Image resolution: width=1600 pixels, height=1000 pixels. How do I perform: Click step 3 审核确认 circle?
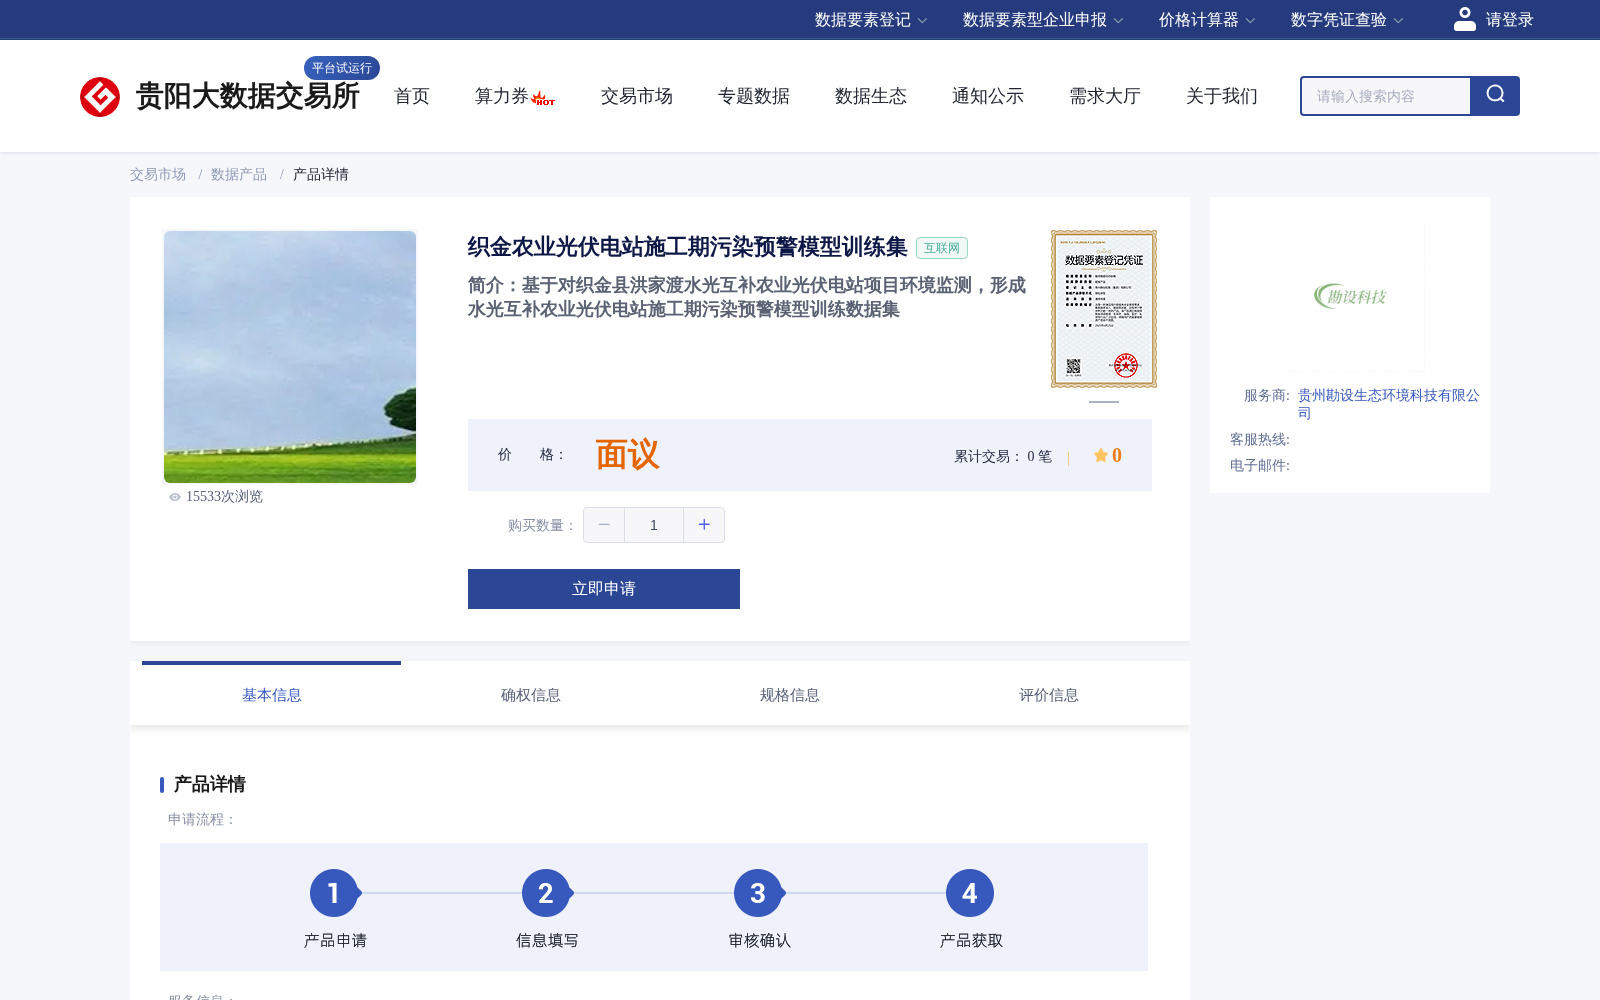(x=758, y=893)
